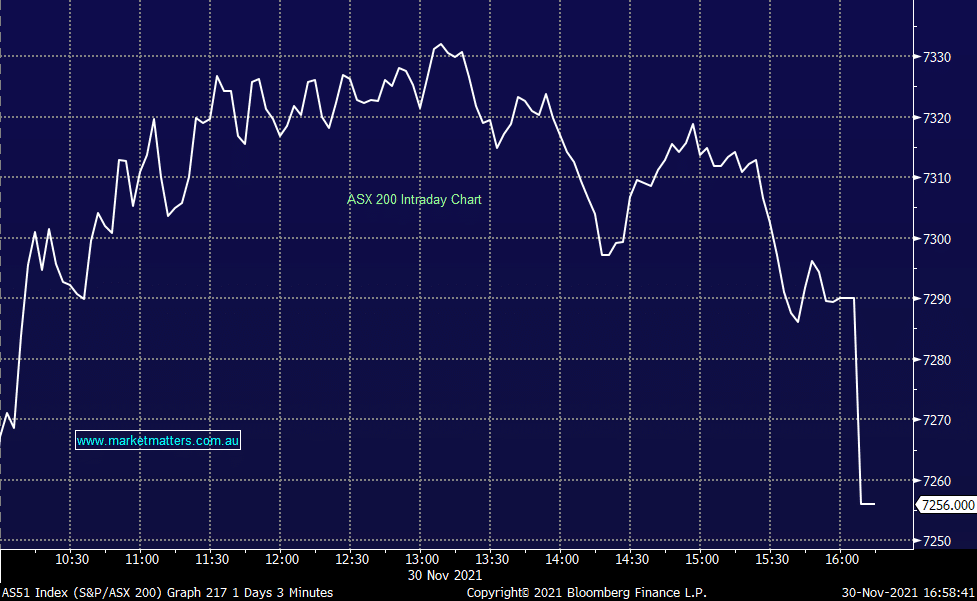Click the 11:00 time axis label
This screenshot has width=977, height=601.
click(x=142, y=559)
